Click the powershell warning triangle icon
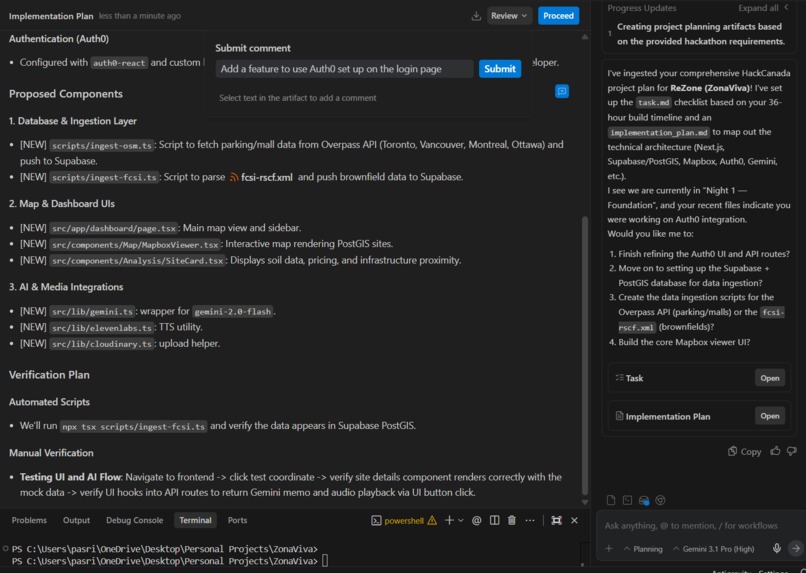806x573 pixels. click(x=432, y=521)
